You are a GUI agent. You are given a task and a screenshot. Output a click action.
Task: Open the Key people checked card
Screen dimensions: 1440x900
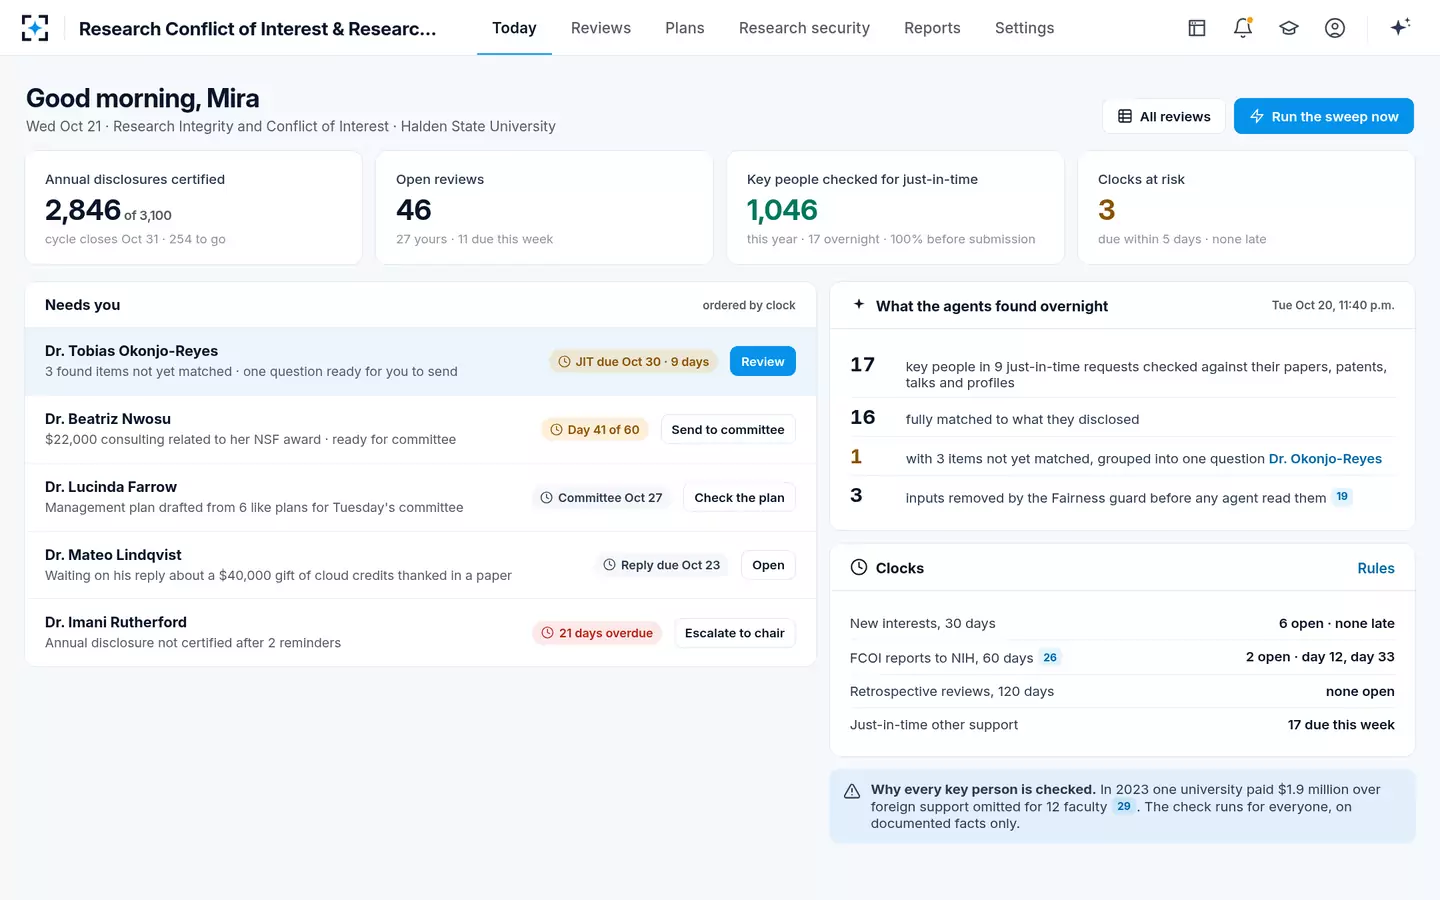click(895, 208)
